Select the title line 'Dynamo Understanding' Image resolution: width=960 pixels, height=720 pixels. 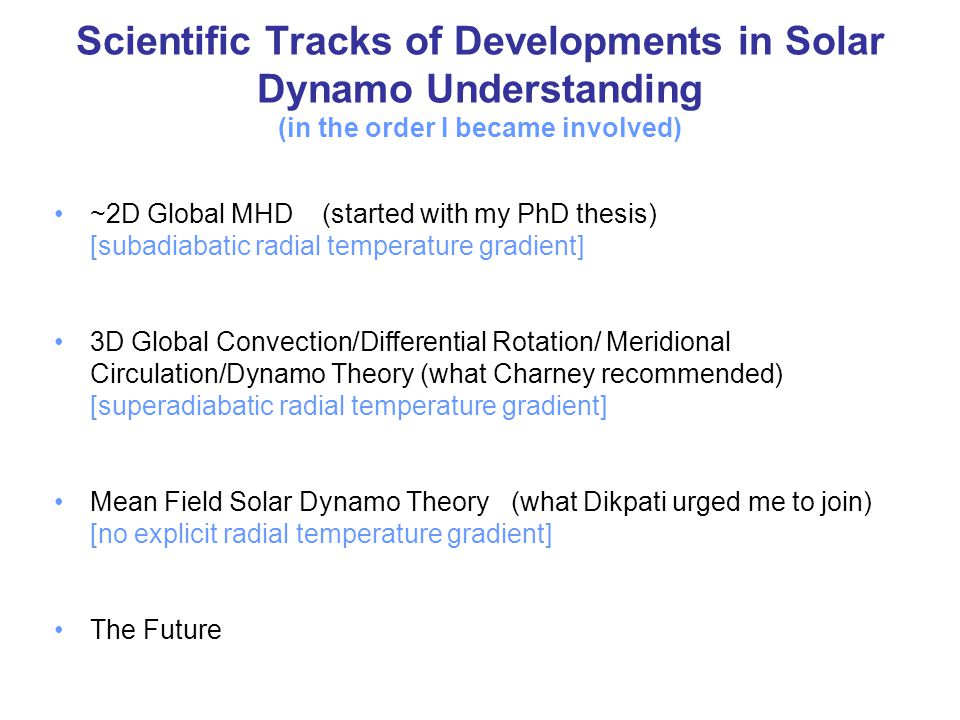[x=479, y=89]
